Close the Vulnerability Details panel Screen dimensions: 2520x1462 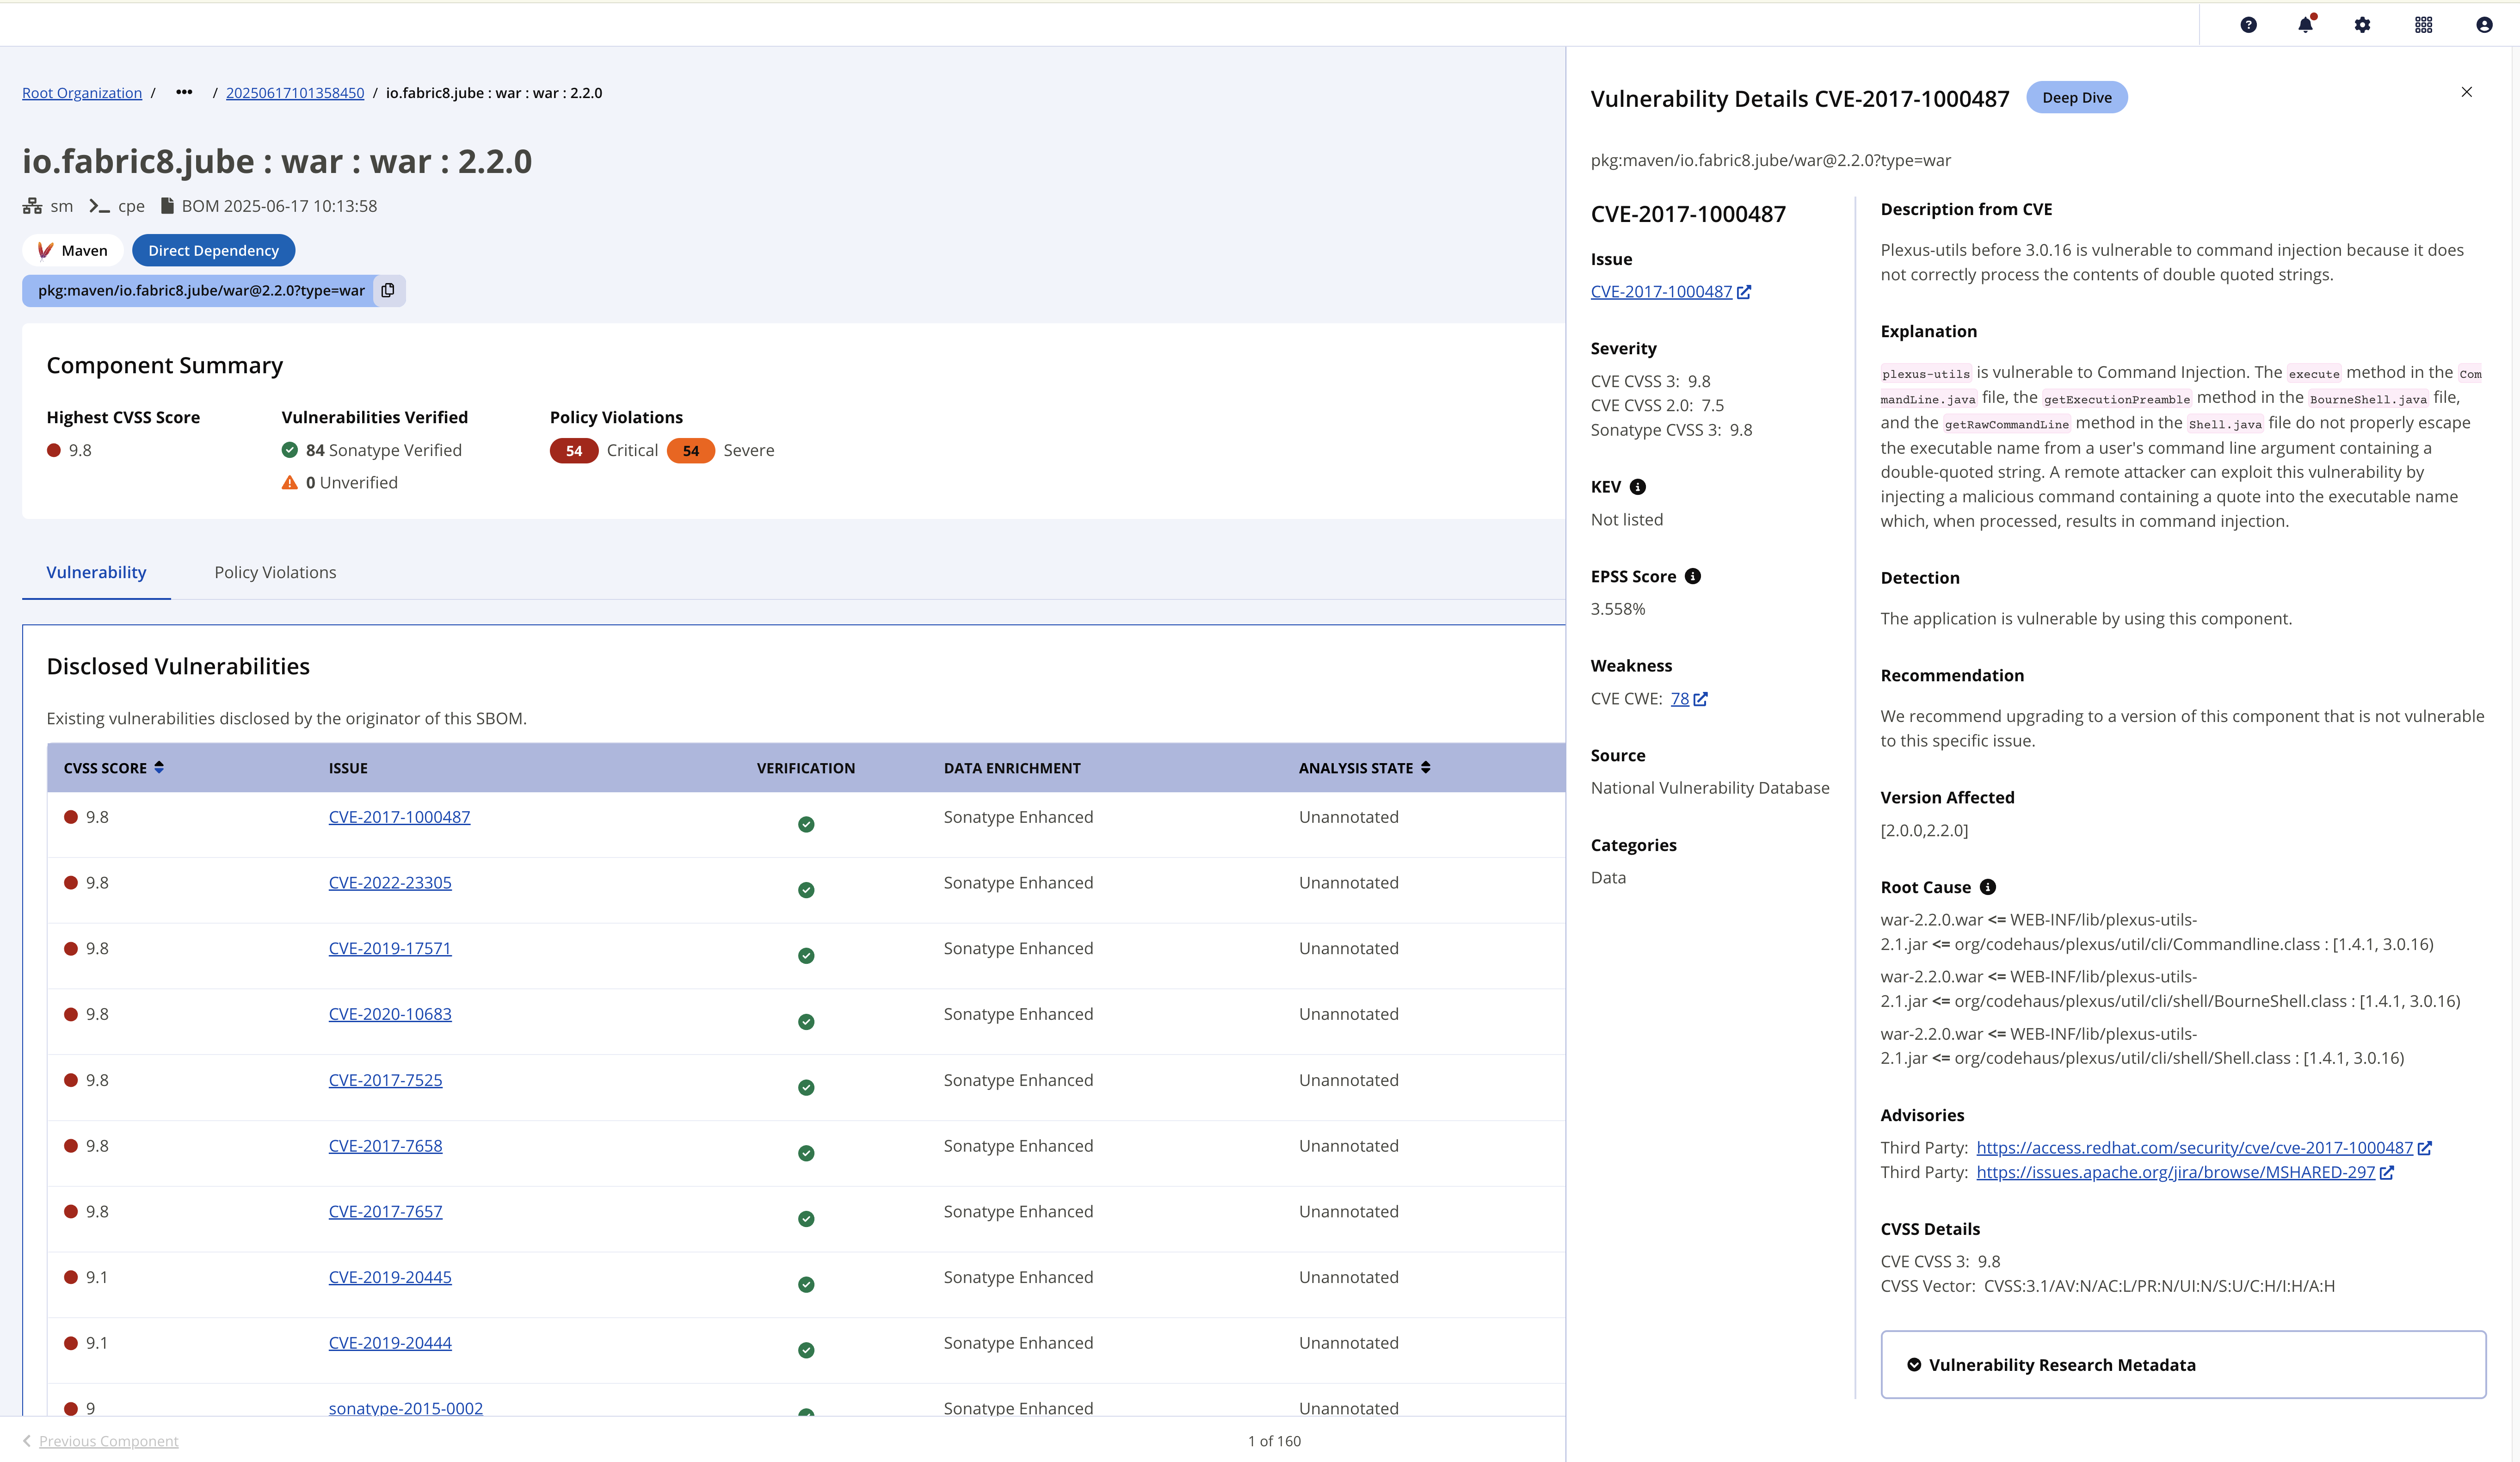[2467, 92]
